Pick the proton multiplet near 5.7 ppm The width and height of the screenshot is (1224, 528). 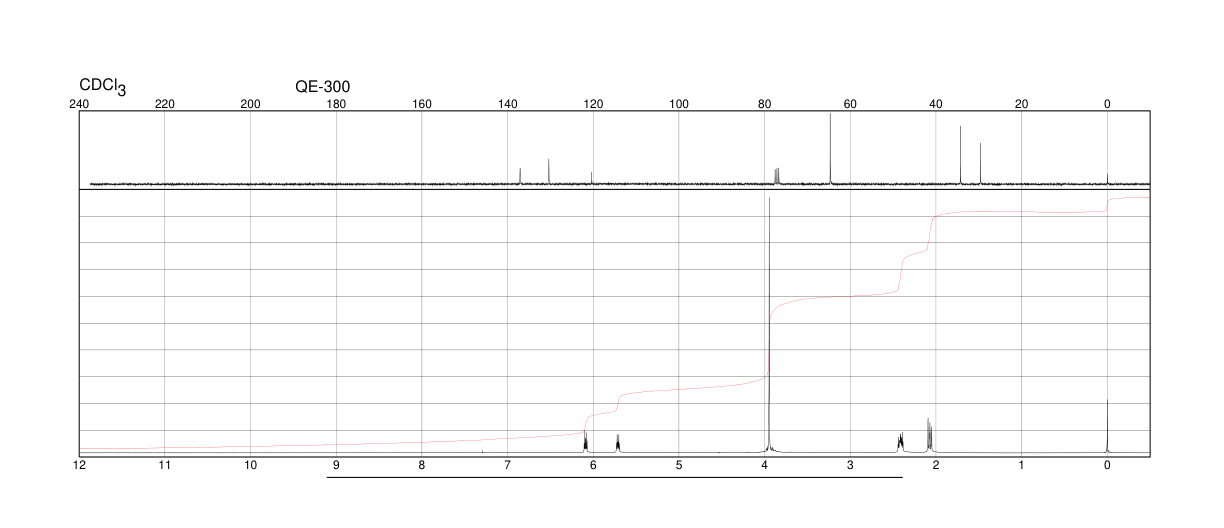tap(618, 443)
